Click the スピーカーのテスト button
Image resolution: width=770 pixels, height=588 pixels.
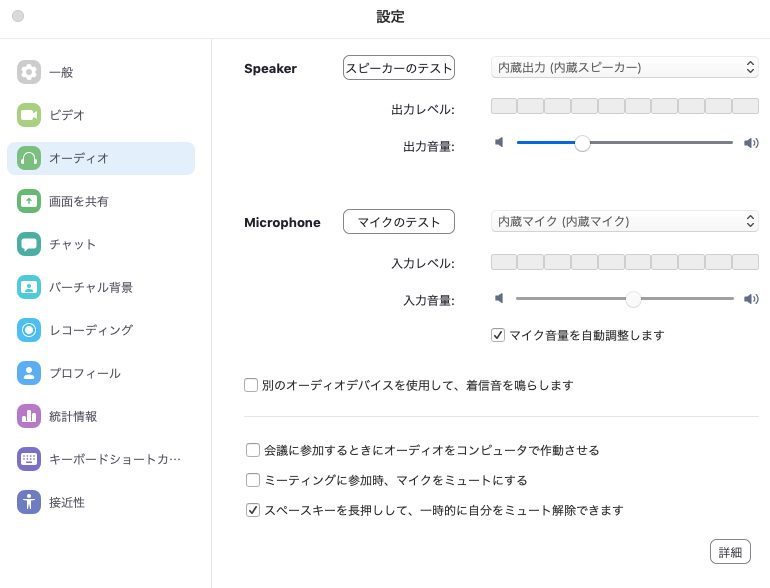click(399, 68)
